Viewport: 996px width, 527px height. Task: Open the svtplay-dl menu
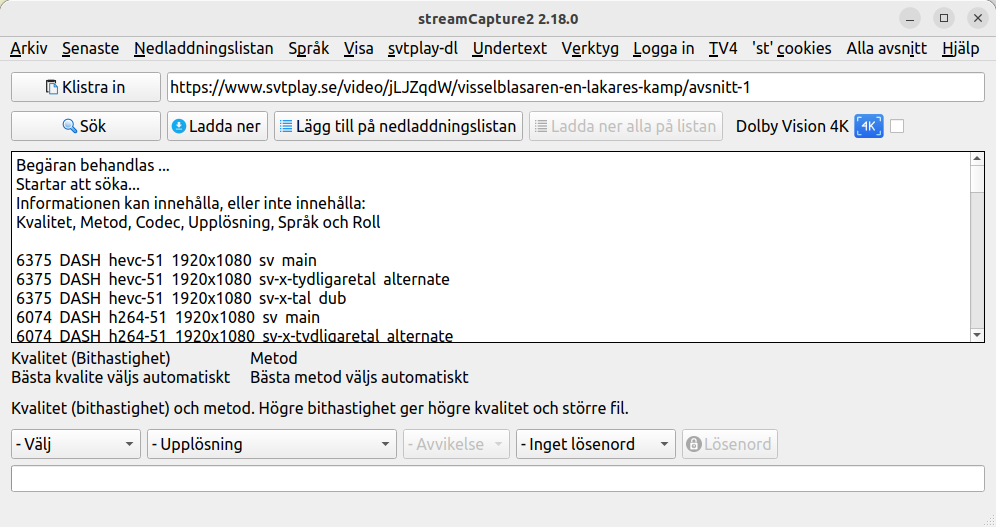[422, 48]
